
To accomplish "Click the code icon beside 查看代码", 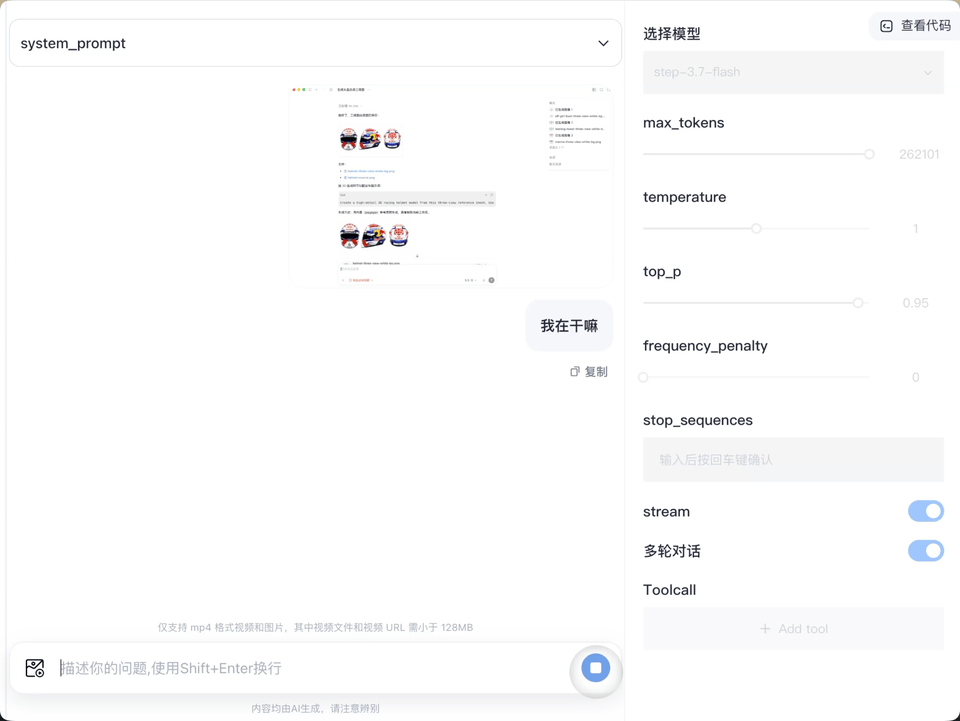I will pos(886,26).
